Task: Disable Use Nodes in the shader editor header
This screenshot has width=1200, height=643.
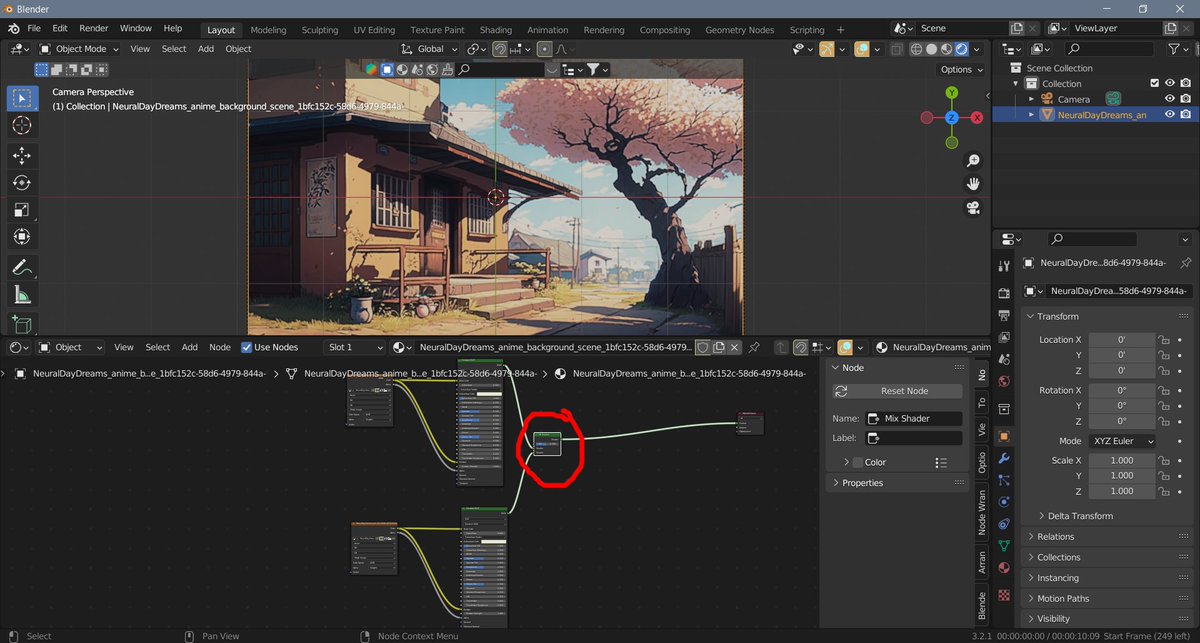Action: click(x=245, y=347)
